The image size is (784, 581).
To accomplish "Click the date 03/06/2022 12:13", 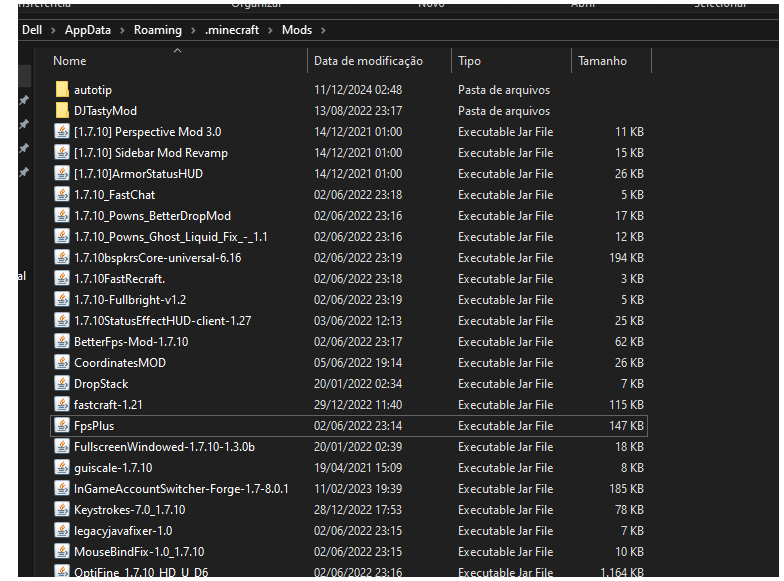I will (358, 321).
